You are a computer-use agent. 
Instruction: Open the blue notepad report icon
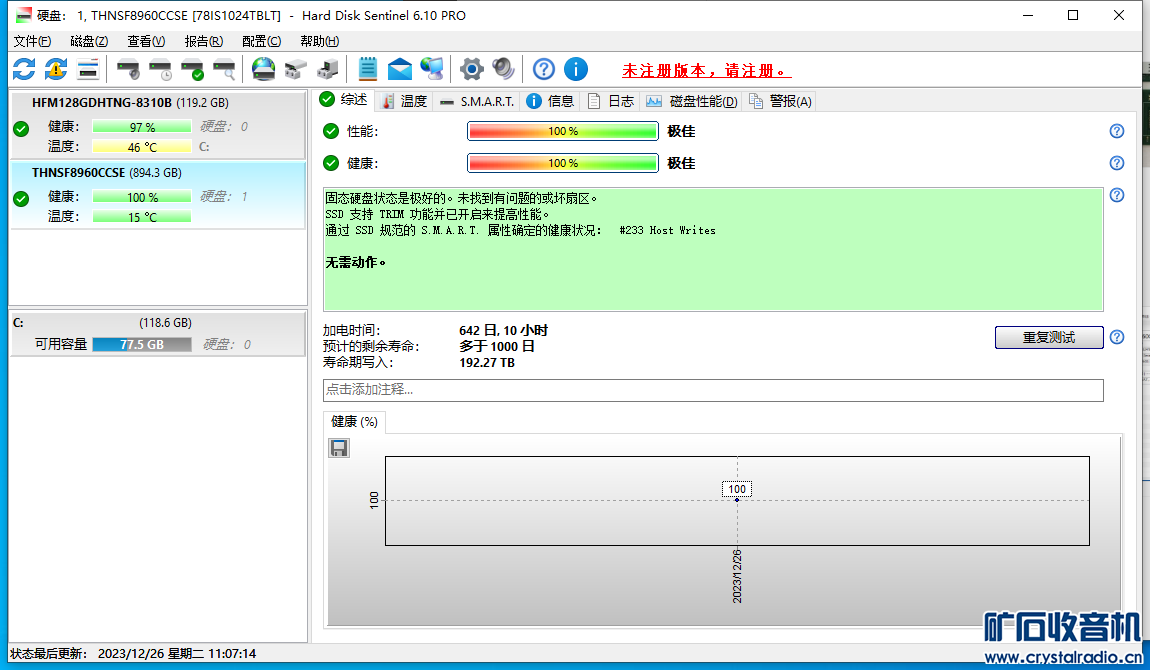368,69
